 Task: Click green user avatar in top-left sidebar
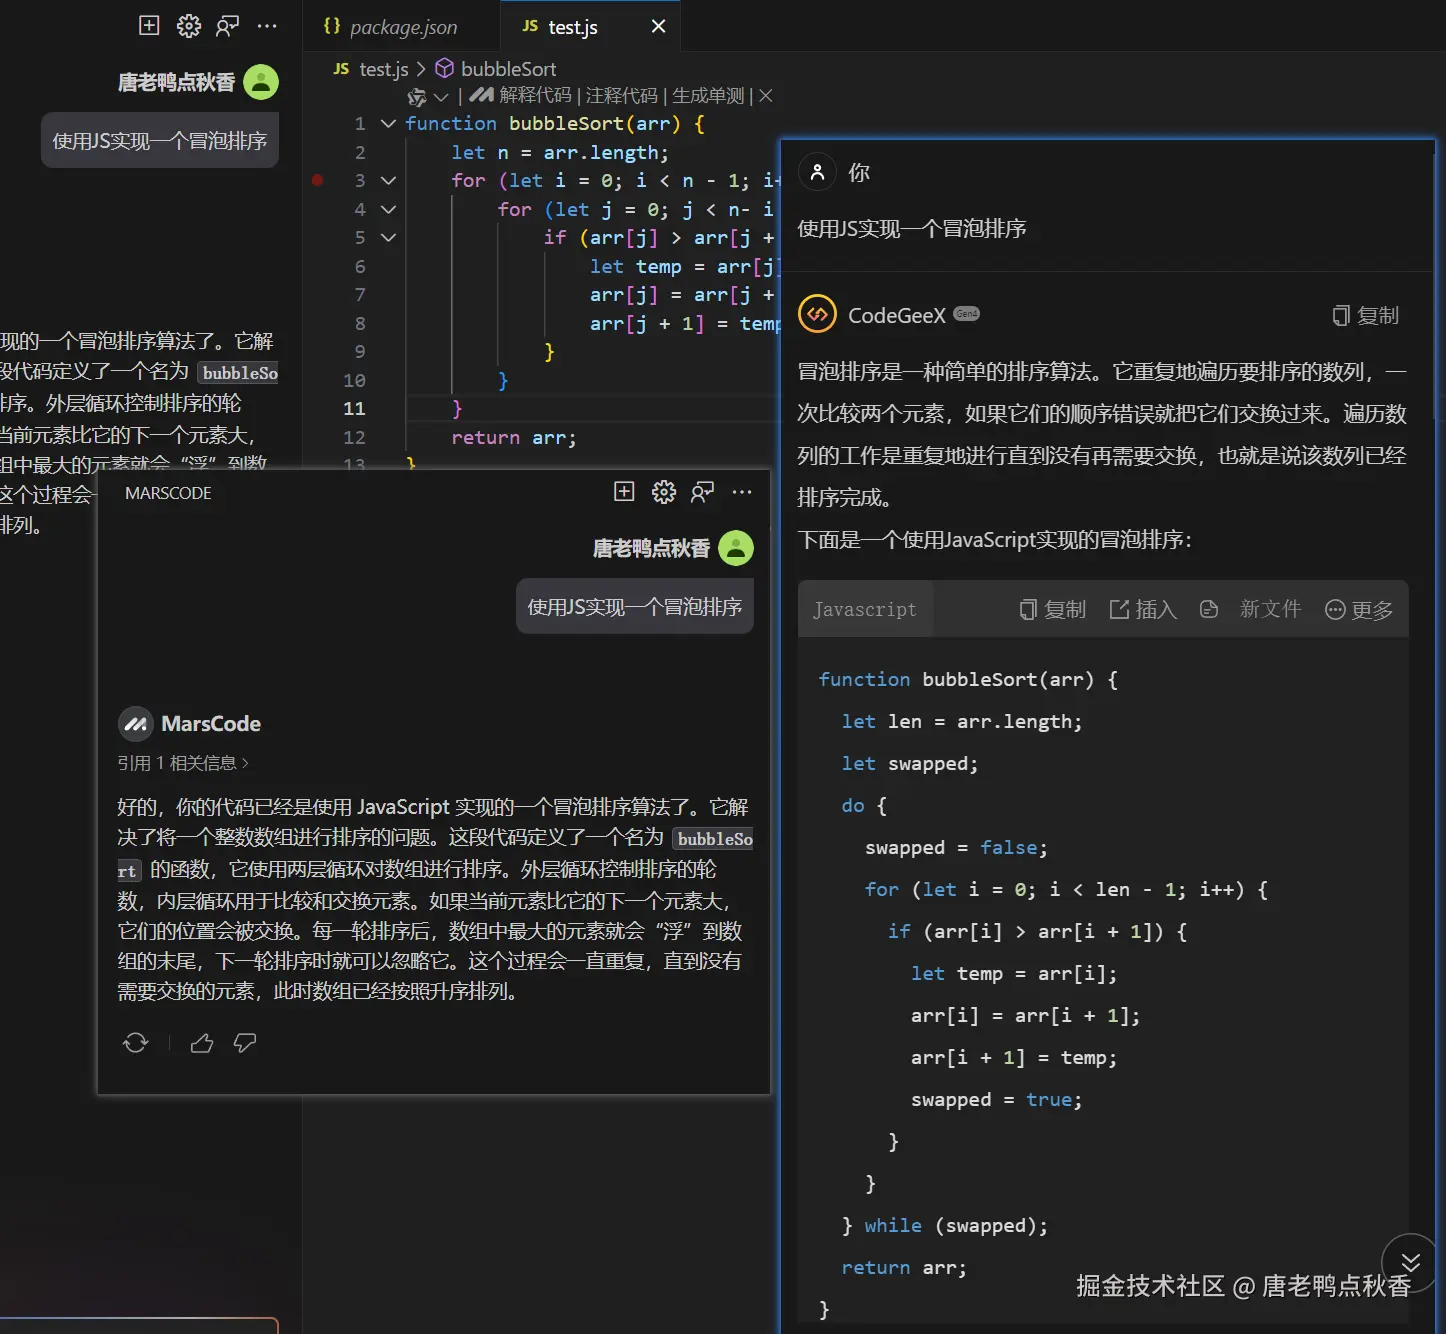tap(261, 82)
